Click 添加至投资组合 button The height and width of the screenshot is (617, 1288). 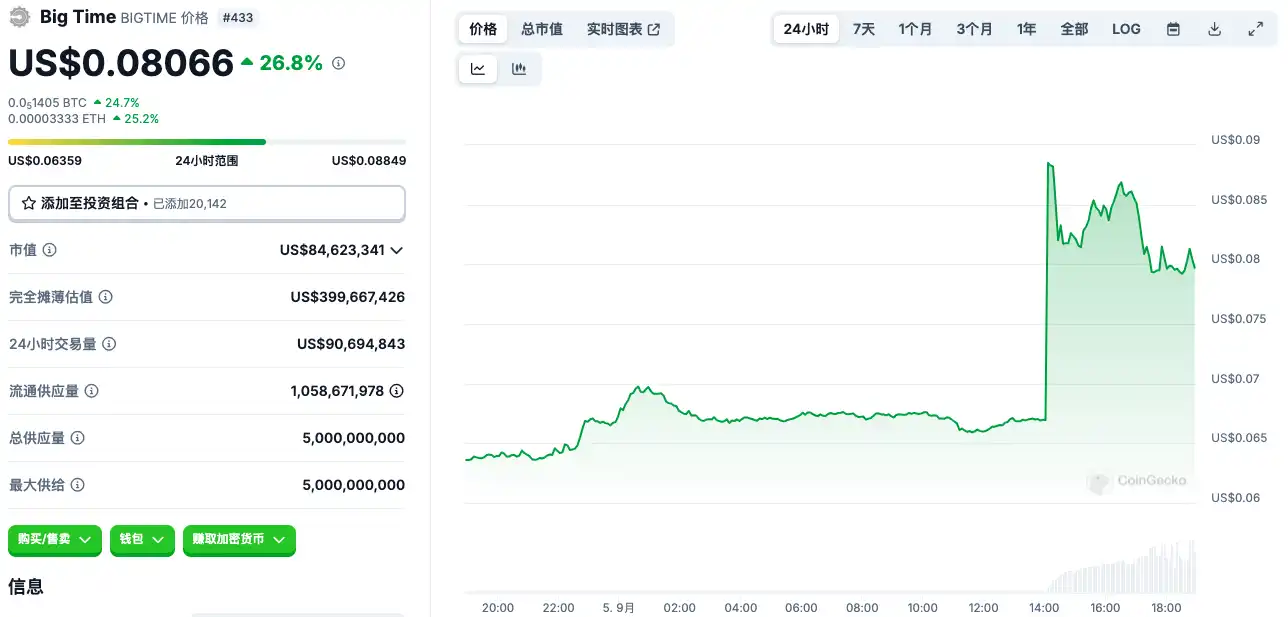tap(206, 203)
